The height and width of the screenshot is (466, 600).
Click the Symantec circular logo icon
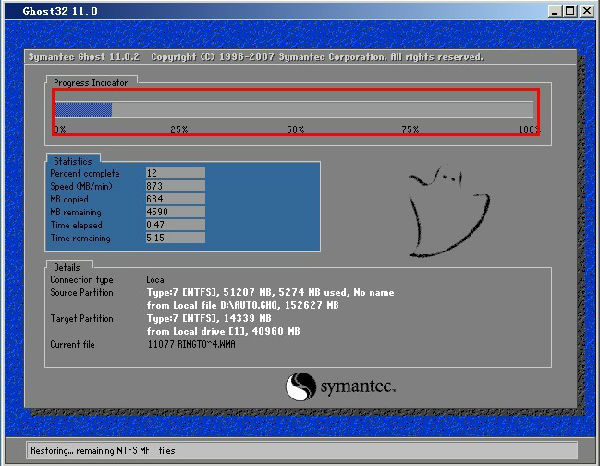(x=302, y=386)
